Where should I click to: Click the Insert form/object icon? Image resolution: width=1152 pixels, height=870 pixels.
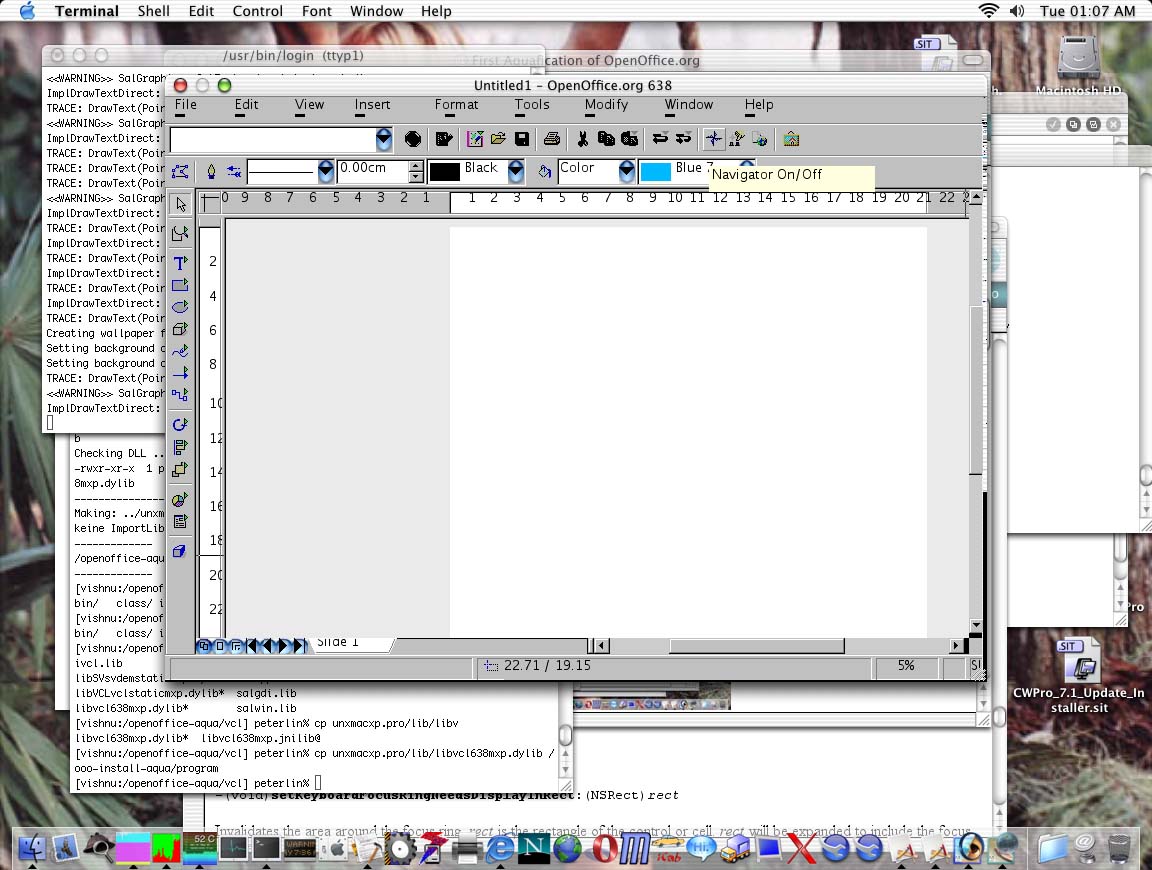pyautogui.click(x=181, y=522)
